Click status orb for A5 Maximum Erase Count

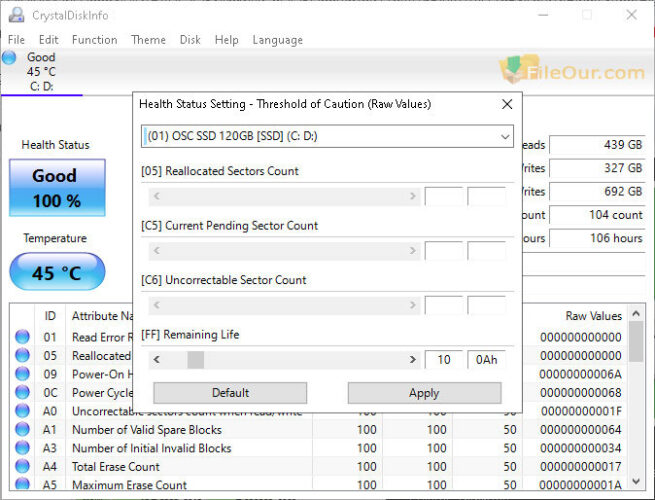23,484
